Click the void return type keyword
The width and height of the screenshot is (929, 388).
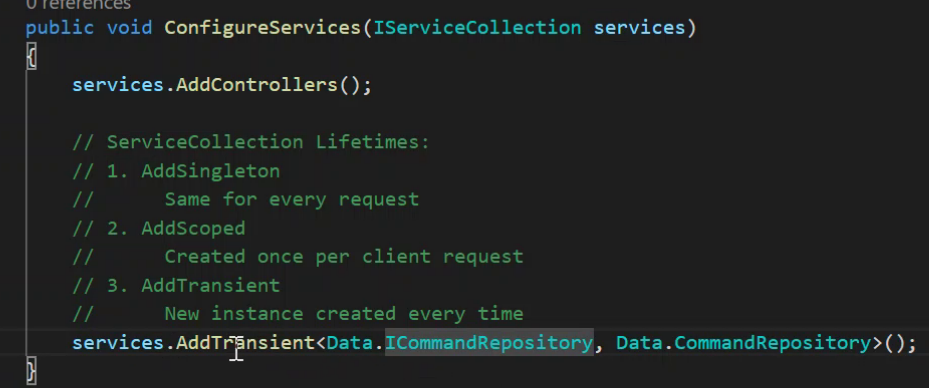click(130, 28)
